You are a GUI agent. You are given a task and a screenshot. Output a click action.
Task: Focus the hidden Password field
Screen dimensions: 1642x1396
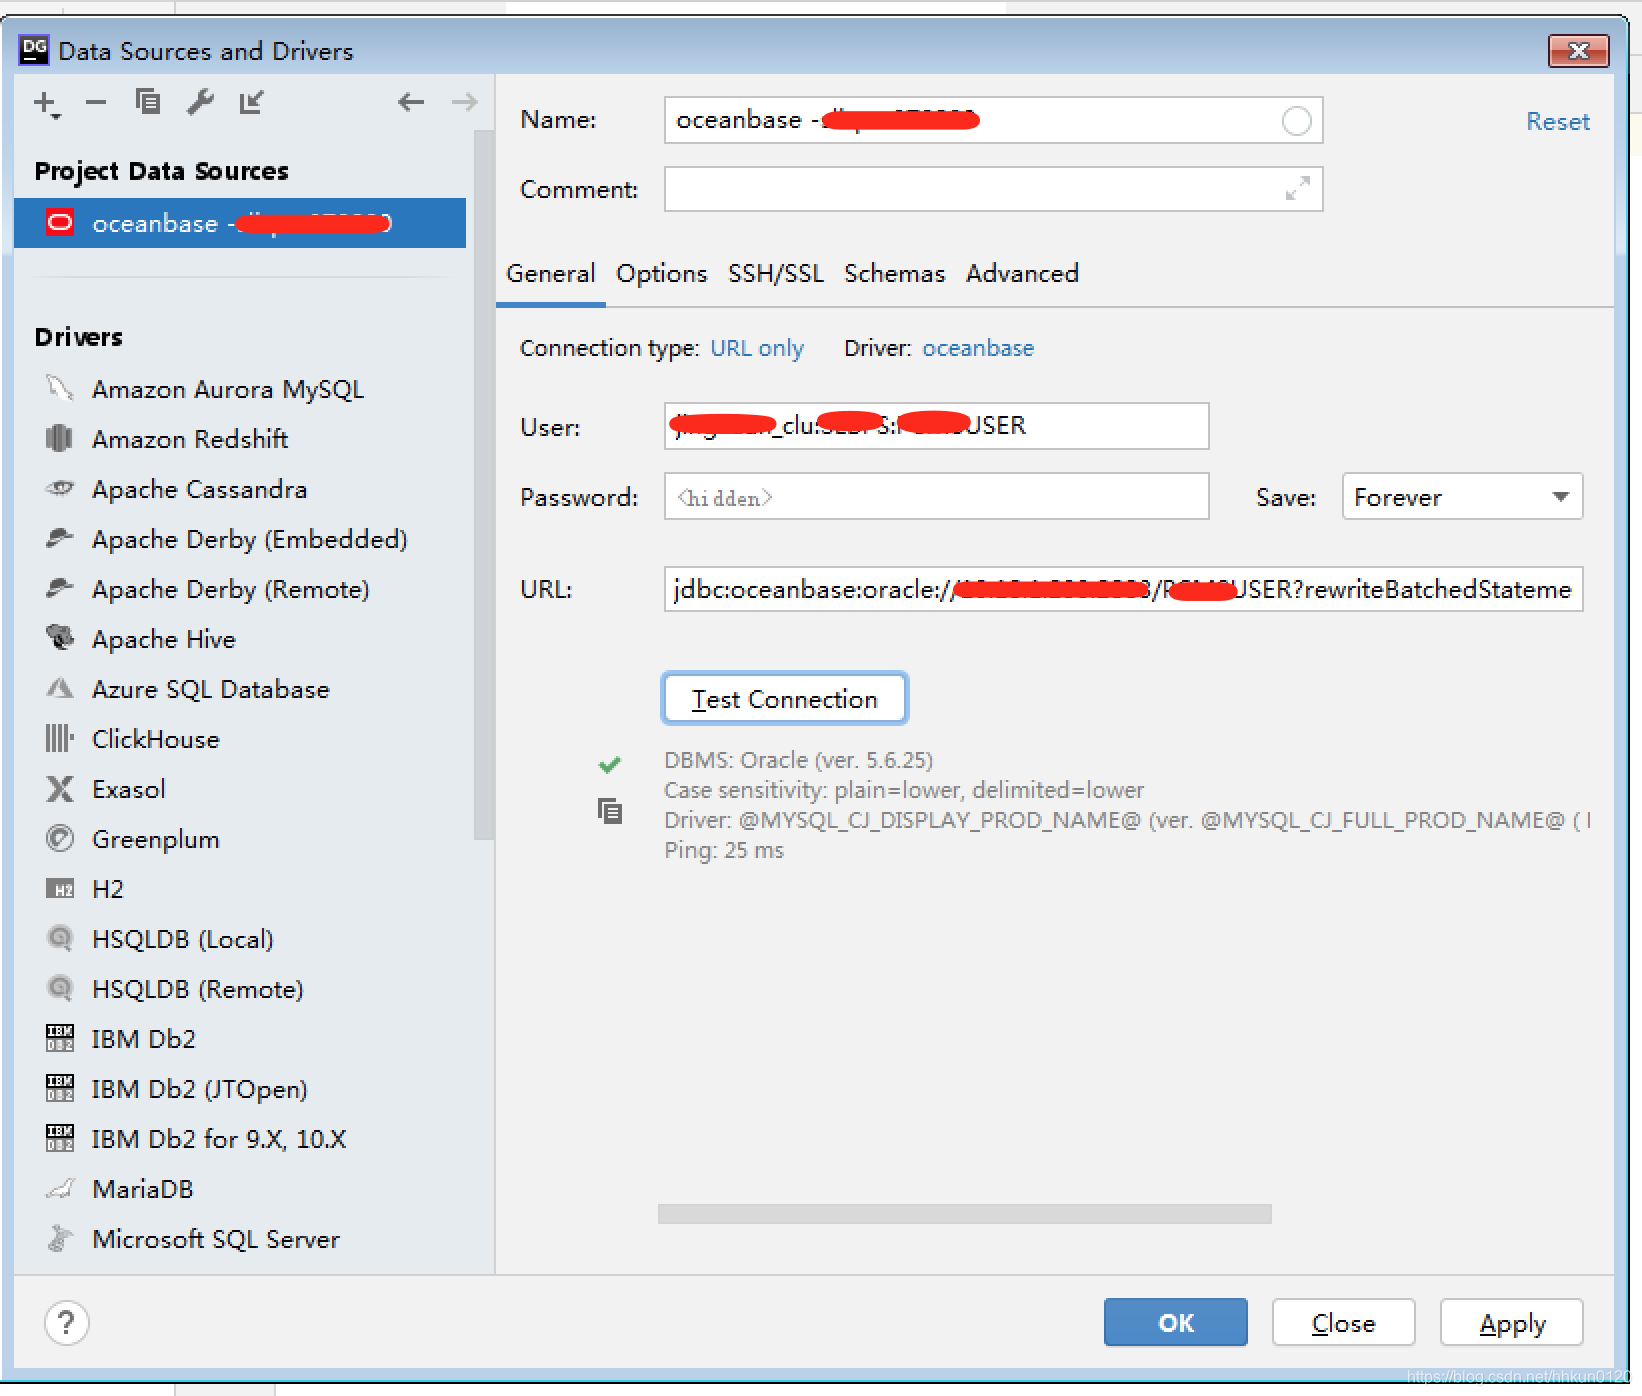(936, 496)
